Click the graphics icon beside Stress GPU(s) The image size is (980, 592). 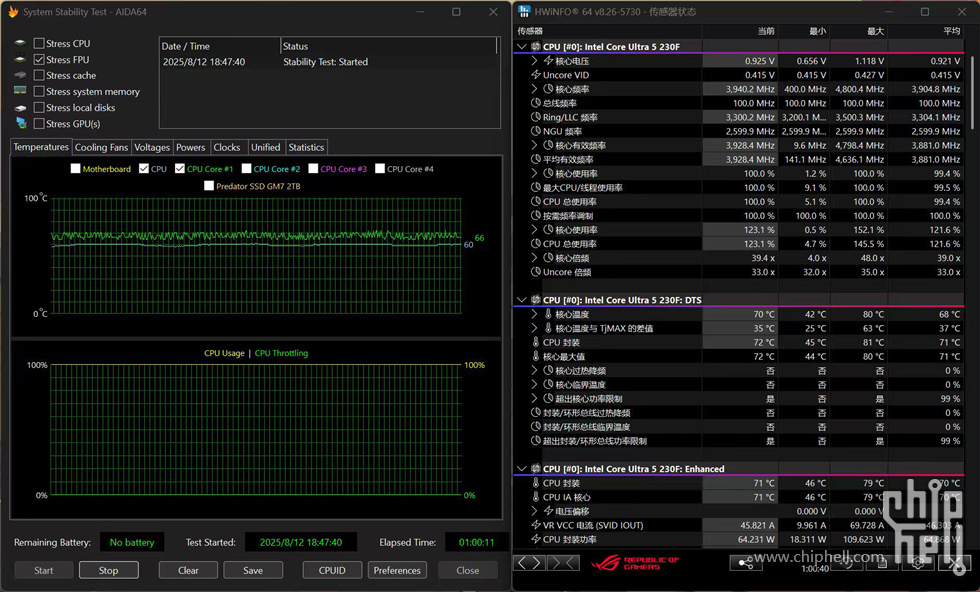tap(21, 123)
